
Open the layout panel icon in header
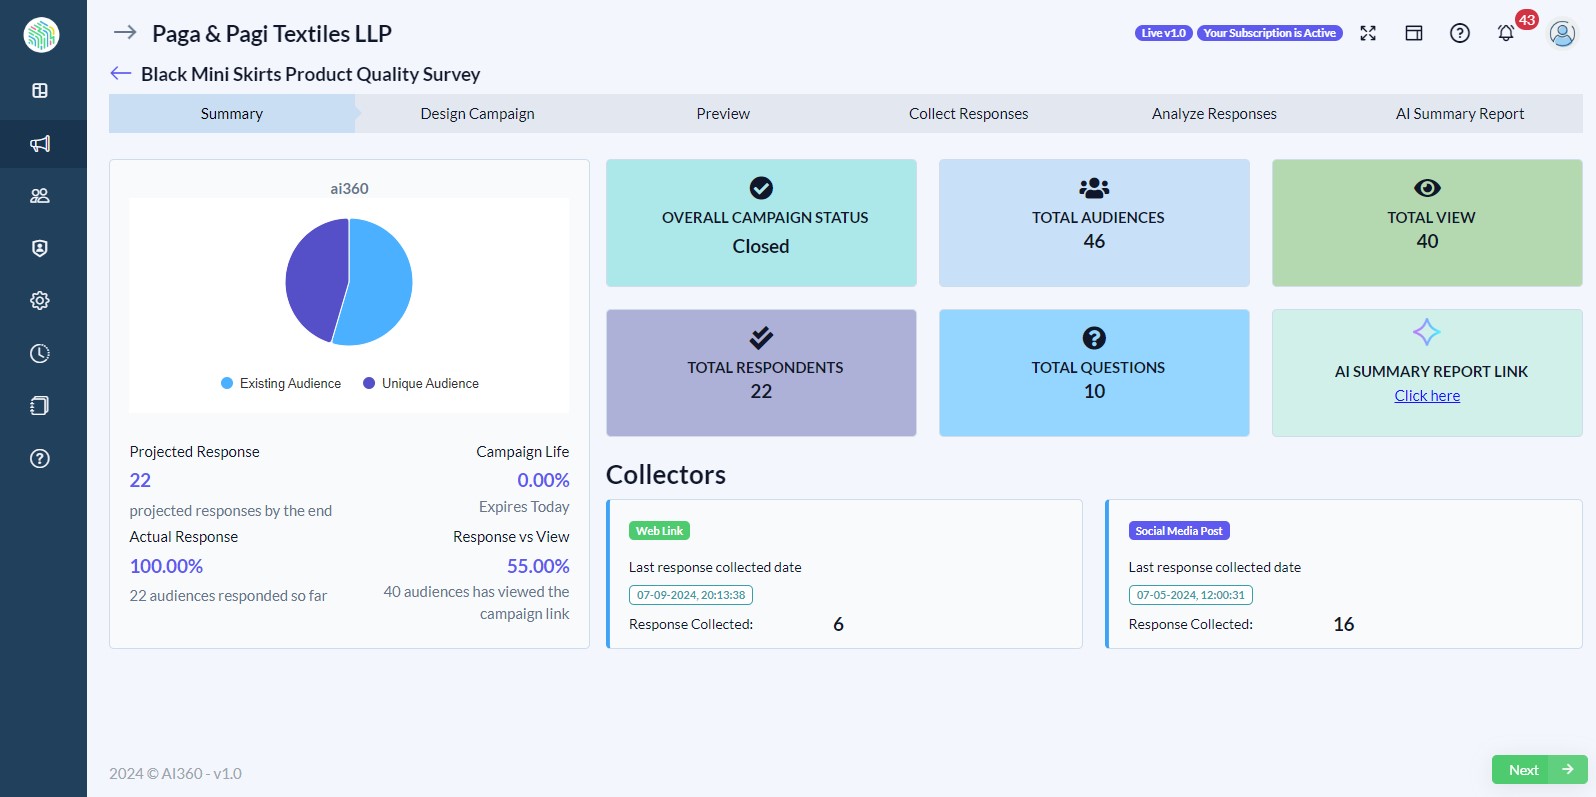pyautogui.click(x=1414, y=33)
